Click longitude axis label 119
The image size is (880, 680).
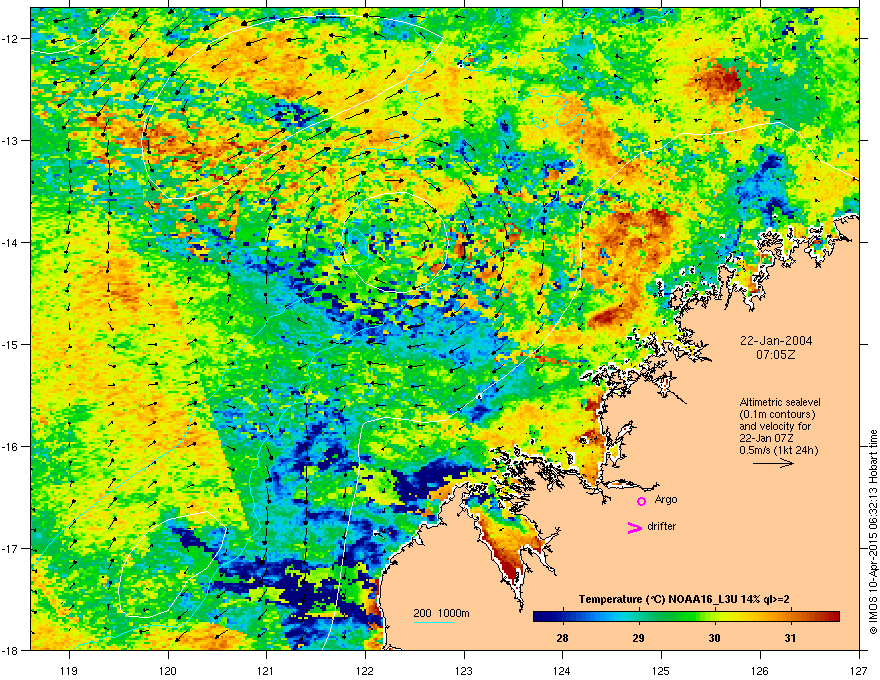(69, 670)
